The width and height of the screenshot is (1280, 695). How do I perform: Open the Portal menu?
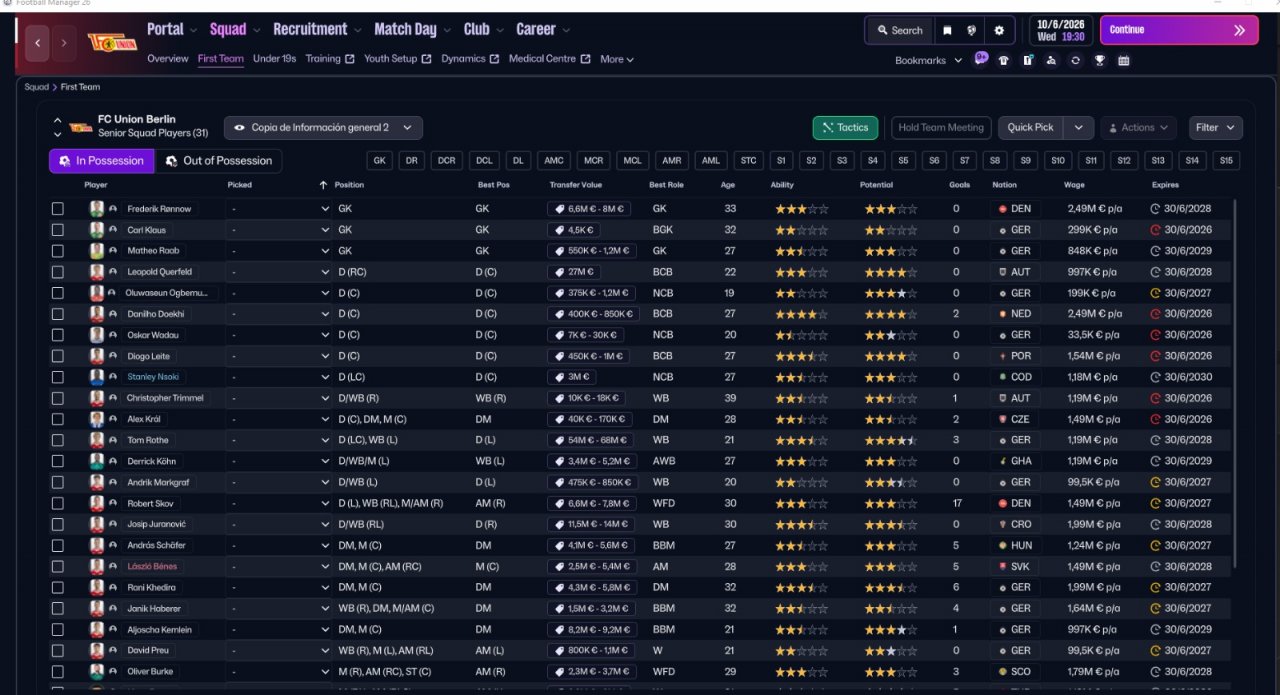point(172,29)
